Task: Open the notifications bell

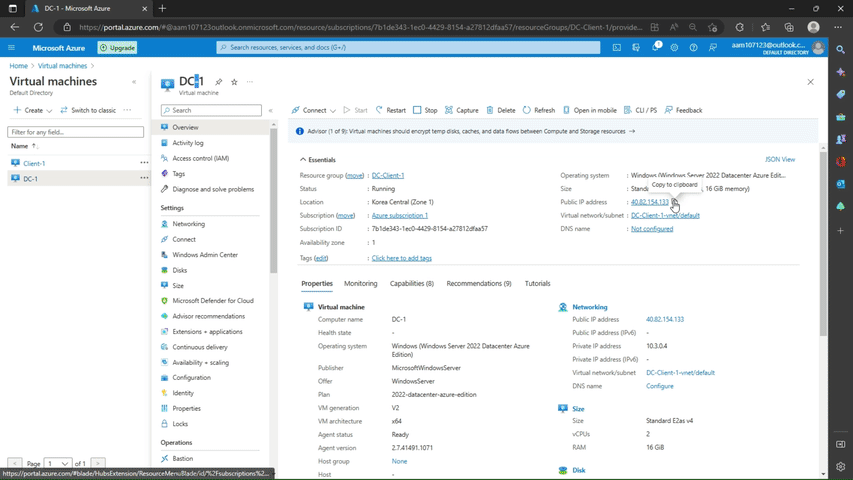Action: [656, 48]
